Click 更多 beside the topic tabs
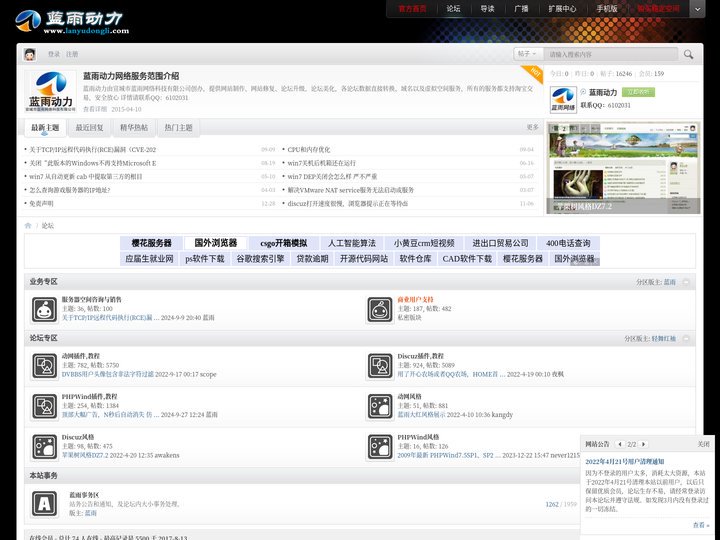 click(x=533, y=127)
